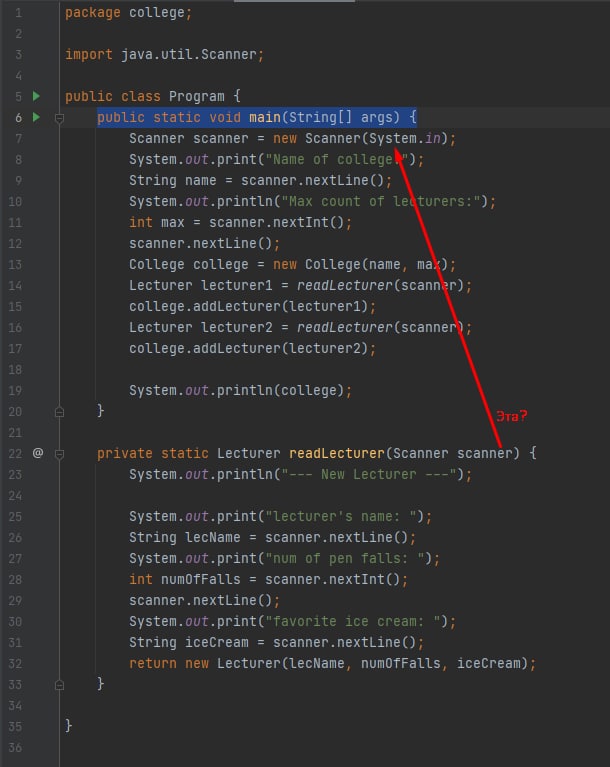Click line number 36 in the gutter
Image resolution: width=610 pixels, height=767 pixels.
click(x=15, y=748)
